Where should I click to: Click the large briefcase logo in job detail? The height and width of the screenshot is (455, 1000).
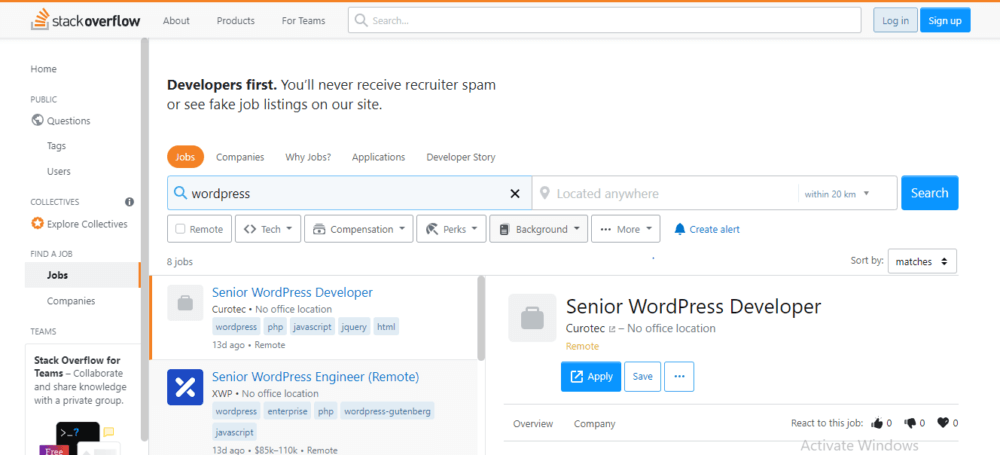coord(533,318)
